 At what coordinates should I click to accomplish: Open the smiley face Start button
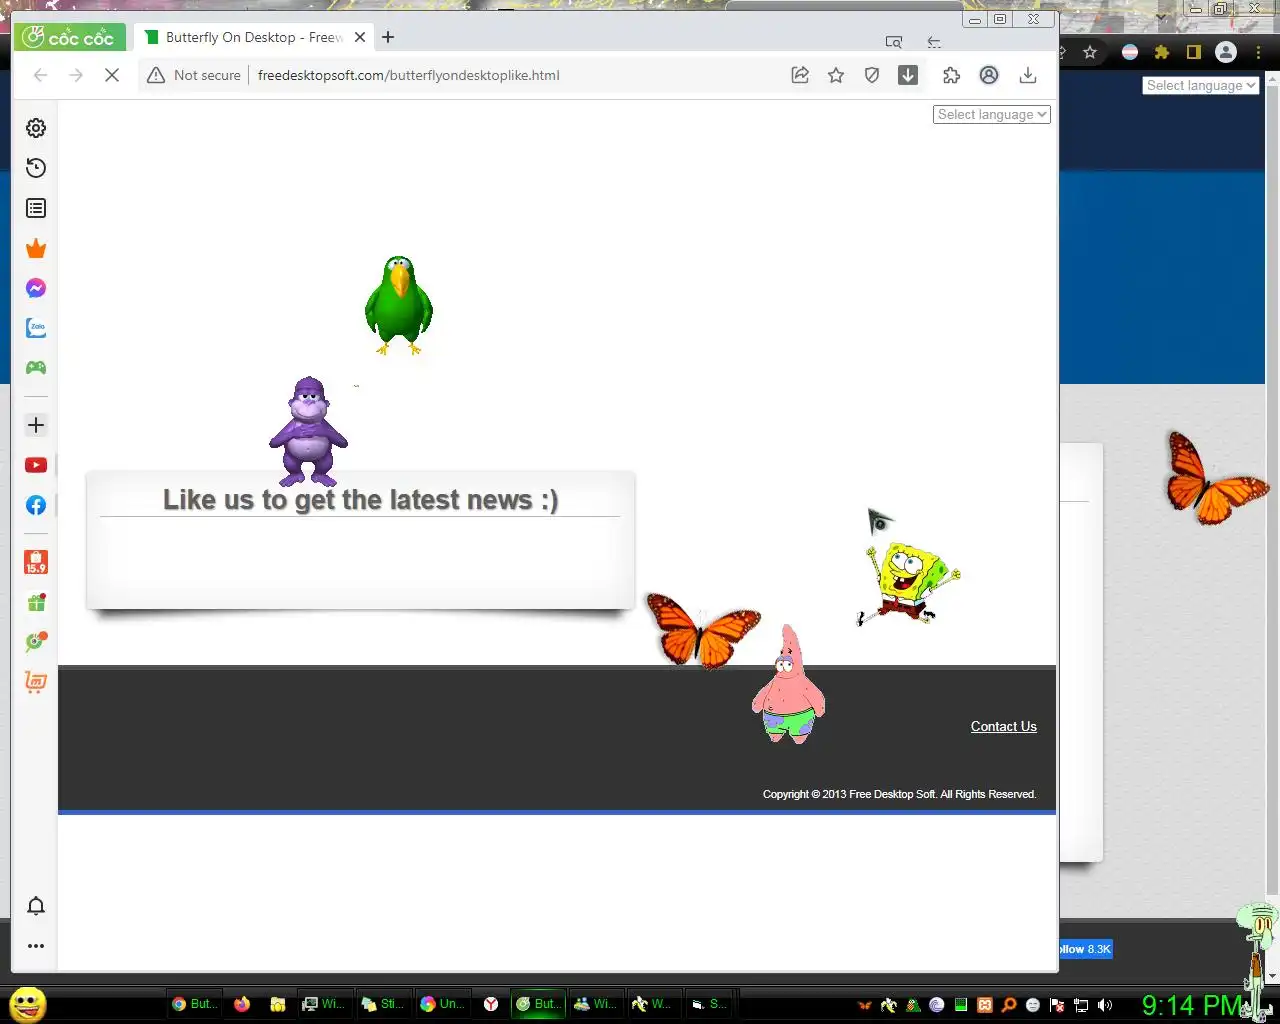pyautogui.click(x=28, y=1004)
